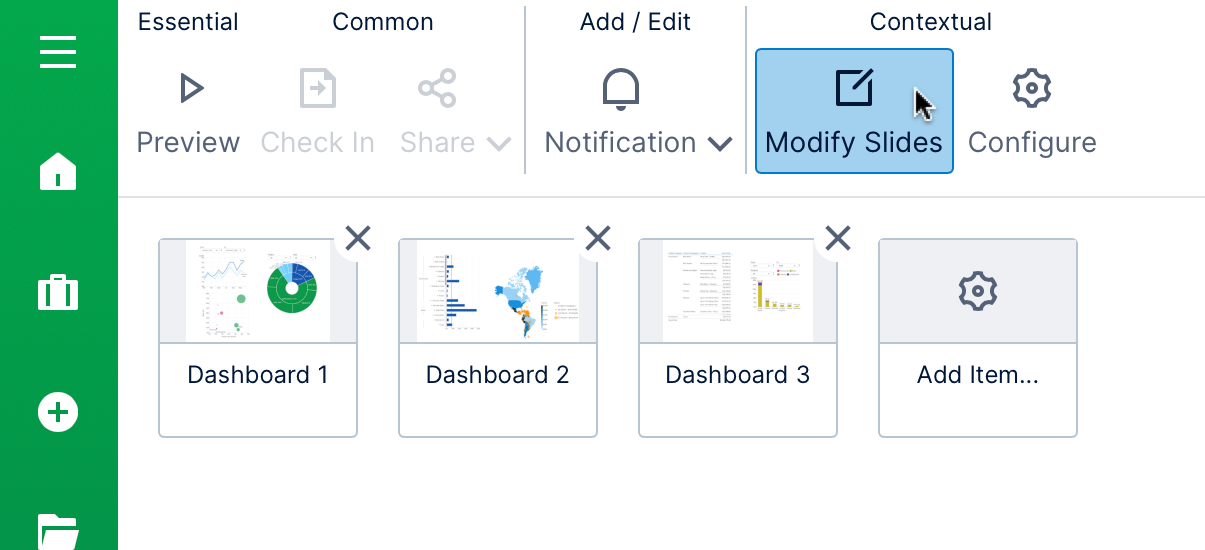This screenshot has height=550, width=1205.
Task: Expand the Notification dropdown arrow
Action: [x=720, y=144]
